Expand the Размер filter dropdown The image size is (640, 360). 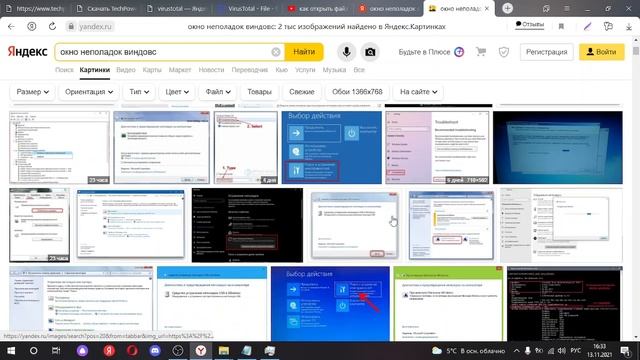pos(32,92)
